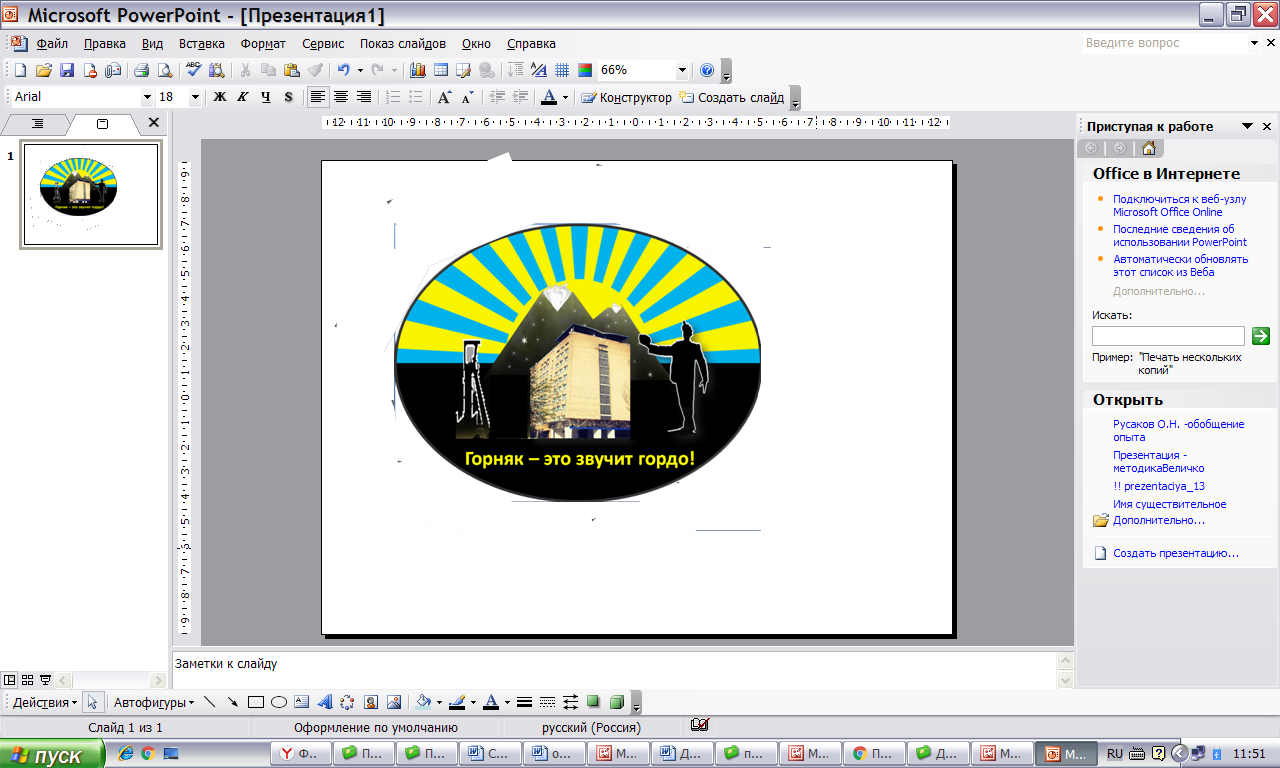This screenshot has height=768, width=1280.
Task: Toggle Bold formatting (Ж)
Action: pos(220,97)
